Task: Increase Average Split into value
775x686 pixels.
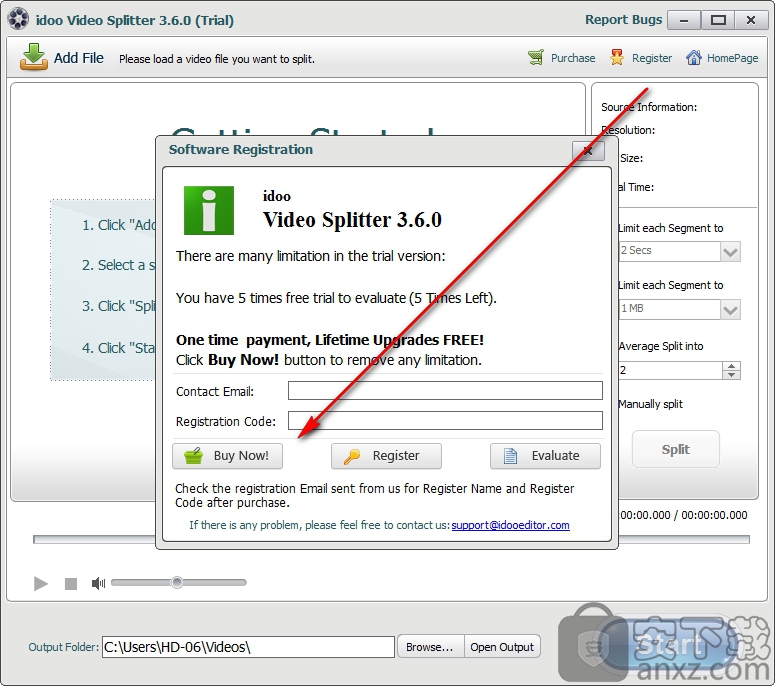Action: 731,366
